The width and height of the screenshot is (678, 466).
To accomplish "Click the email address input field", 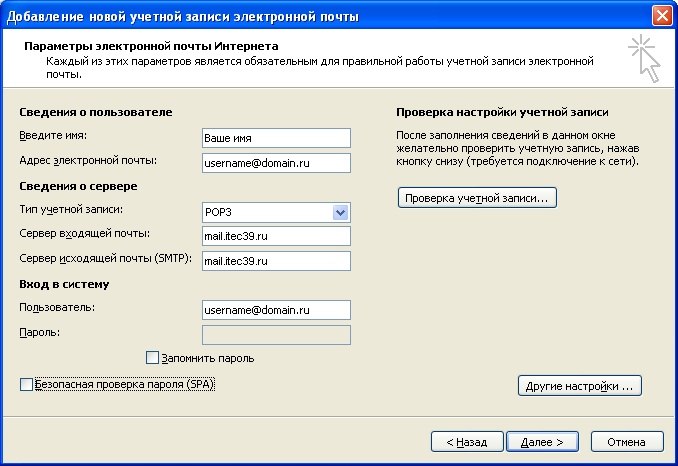I will click(x=275, y=162).
